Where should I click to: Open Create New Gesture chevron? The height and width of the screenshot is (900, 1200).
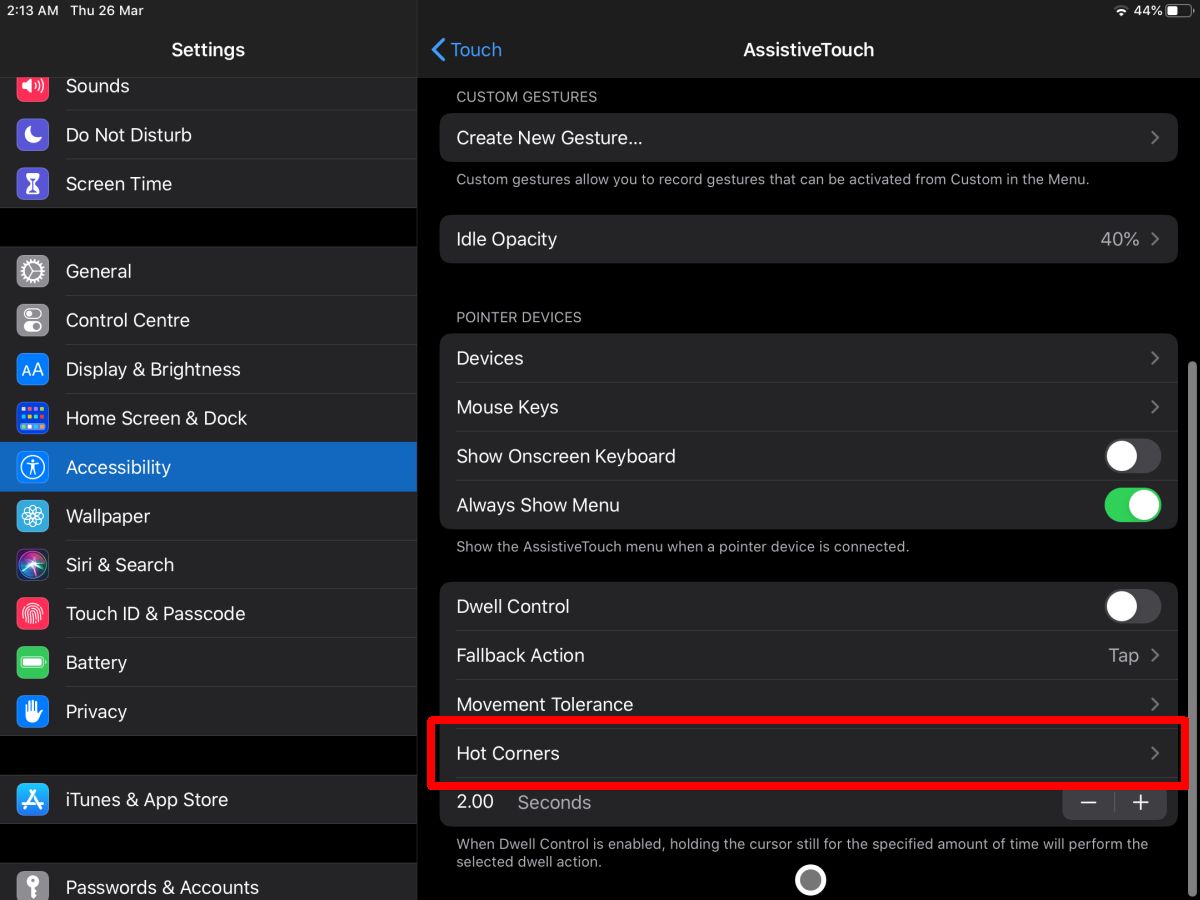point(1155,138)
